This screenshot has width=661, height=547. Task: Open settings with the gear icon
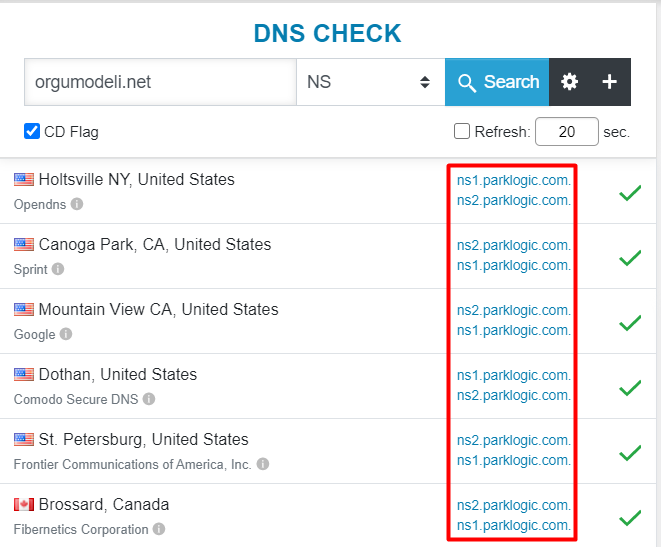(x=569, y=82)
